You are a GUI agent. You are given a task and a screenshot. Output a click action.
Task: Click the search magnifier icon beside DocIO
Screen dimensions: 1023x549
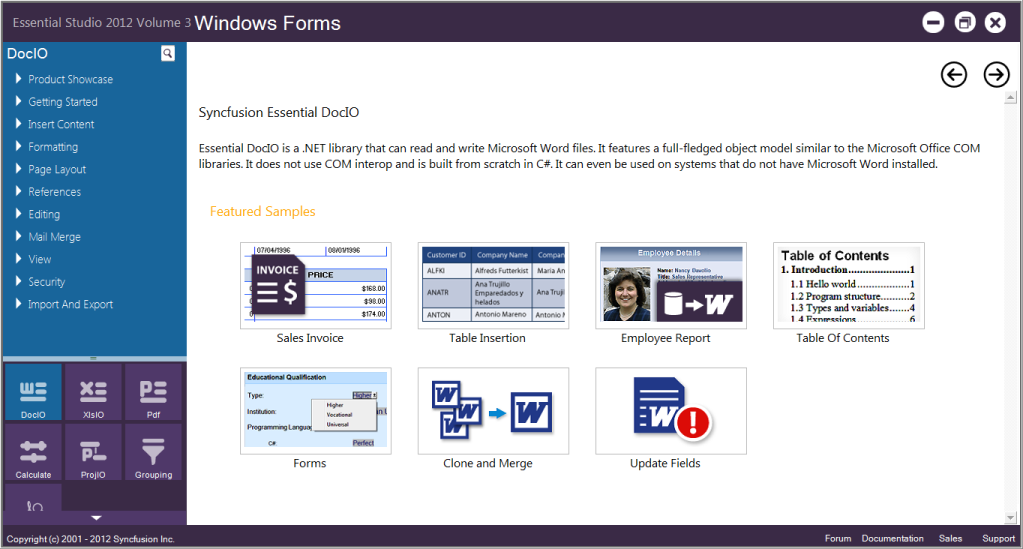(168, 54)
